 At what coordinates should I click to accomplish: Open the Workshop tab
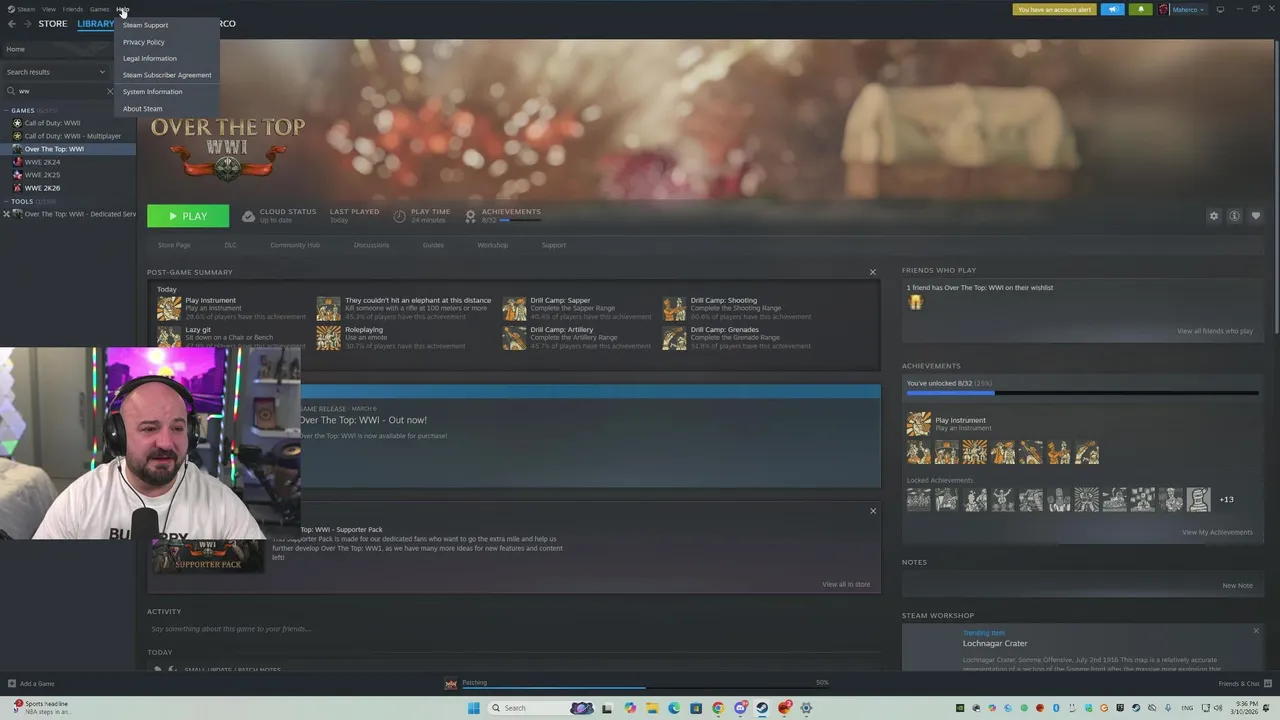(492, 245)
